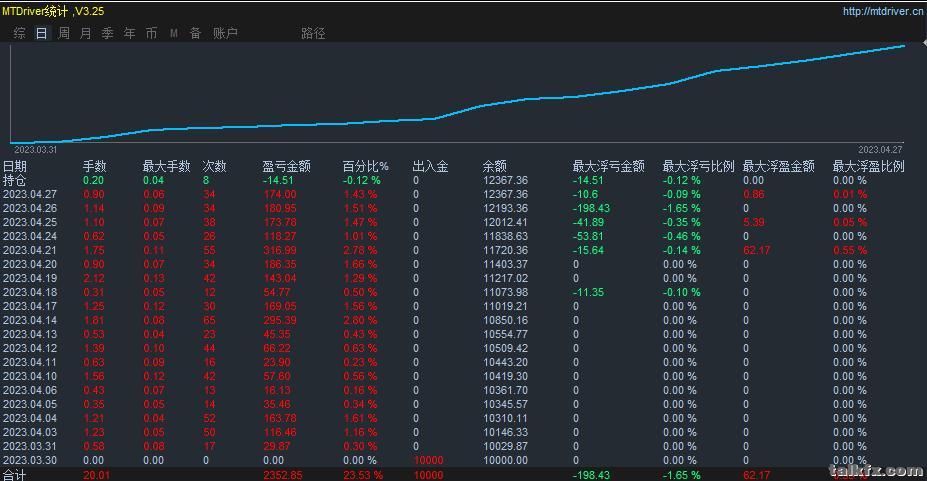Viewport: 927px width, 481px height.
Task: Open the 币 currency tab
Action: coord(151,33)
